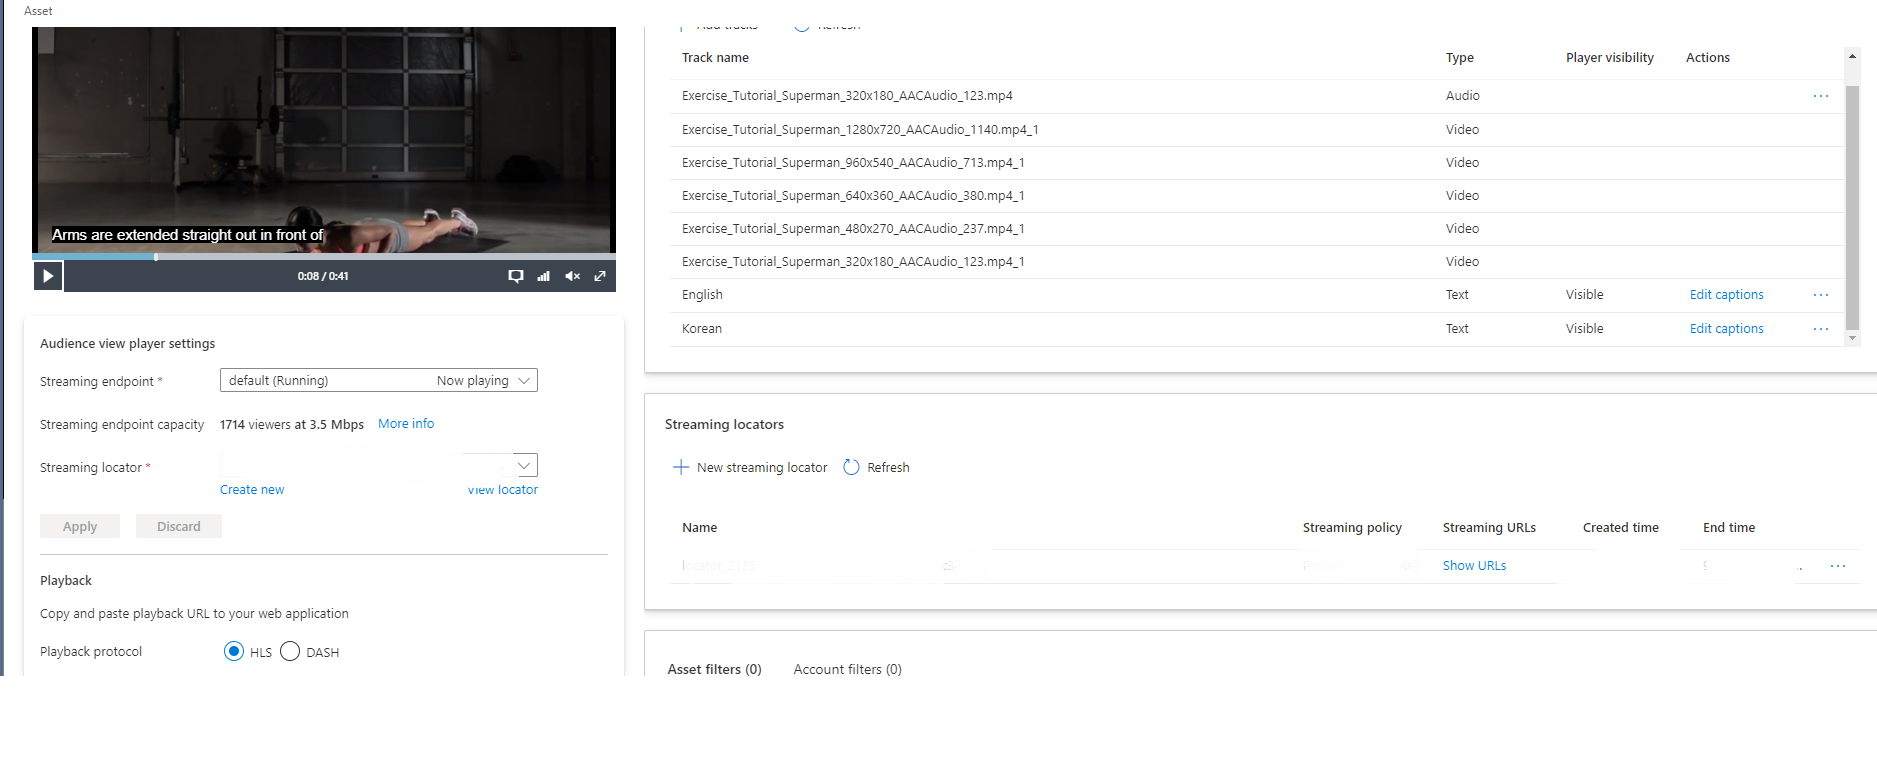Click the New streaming locator label
The height and width of the screenshot is (775, 1877).
[762, 467]
